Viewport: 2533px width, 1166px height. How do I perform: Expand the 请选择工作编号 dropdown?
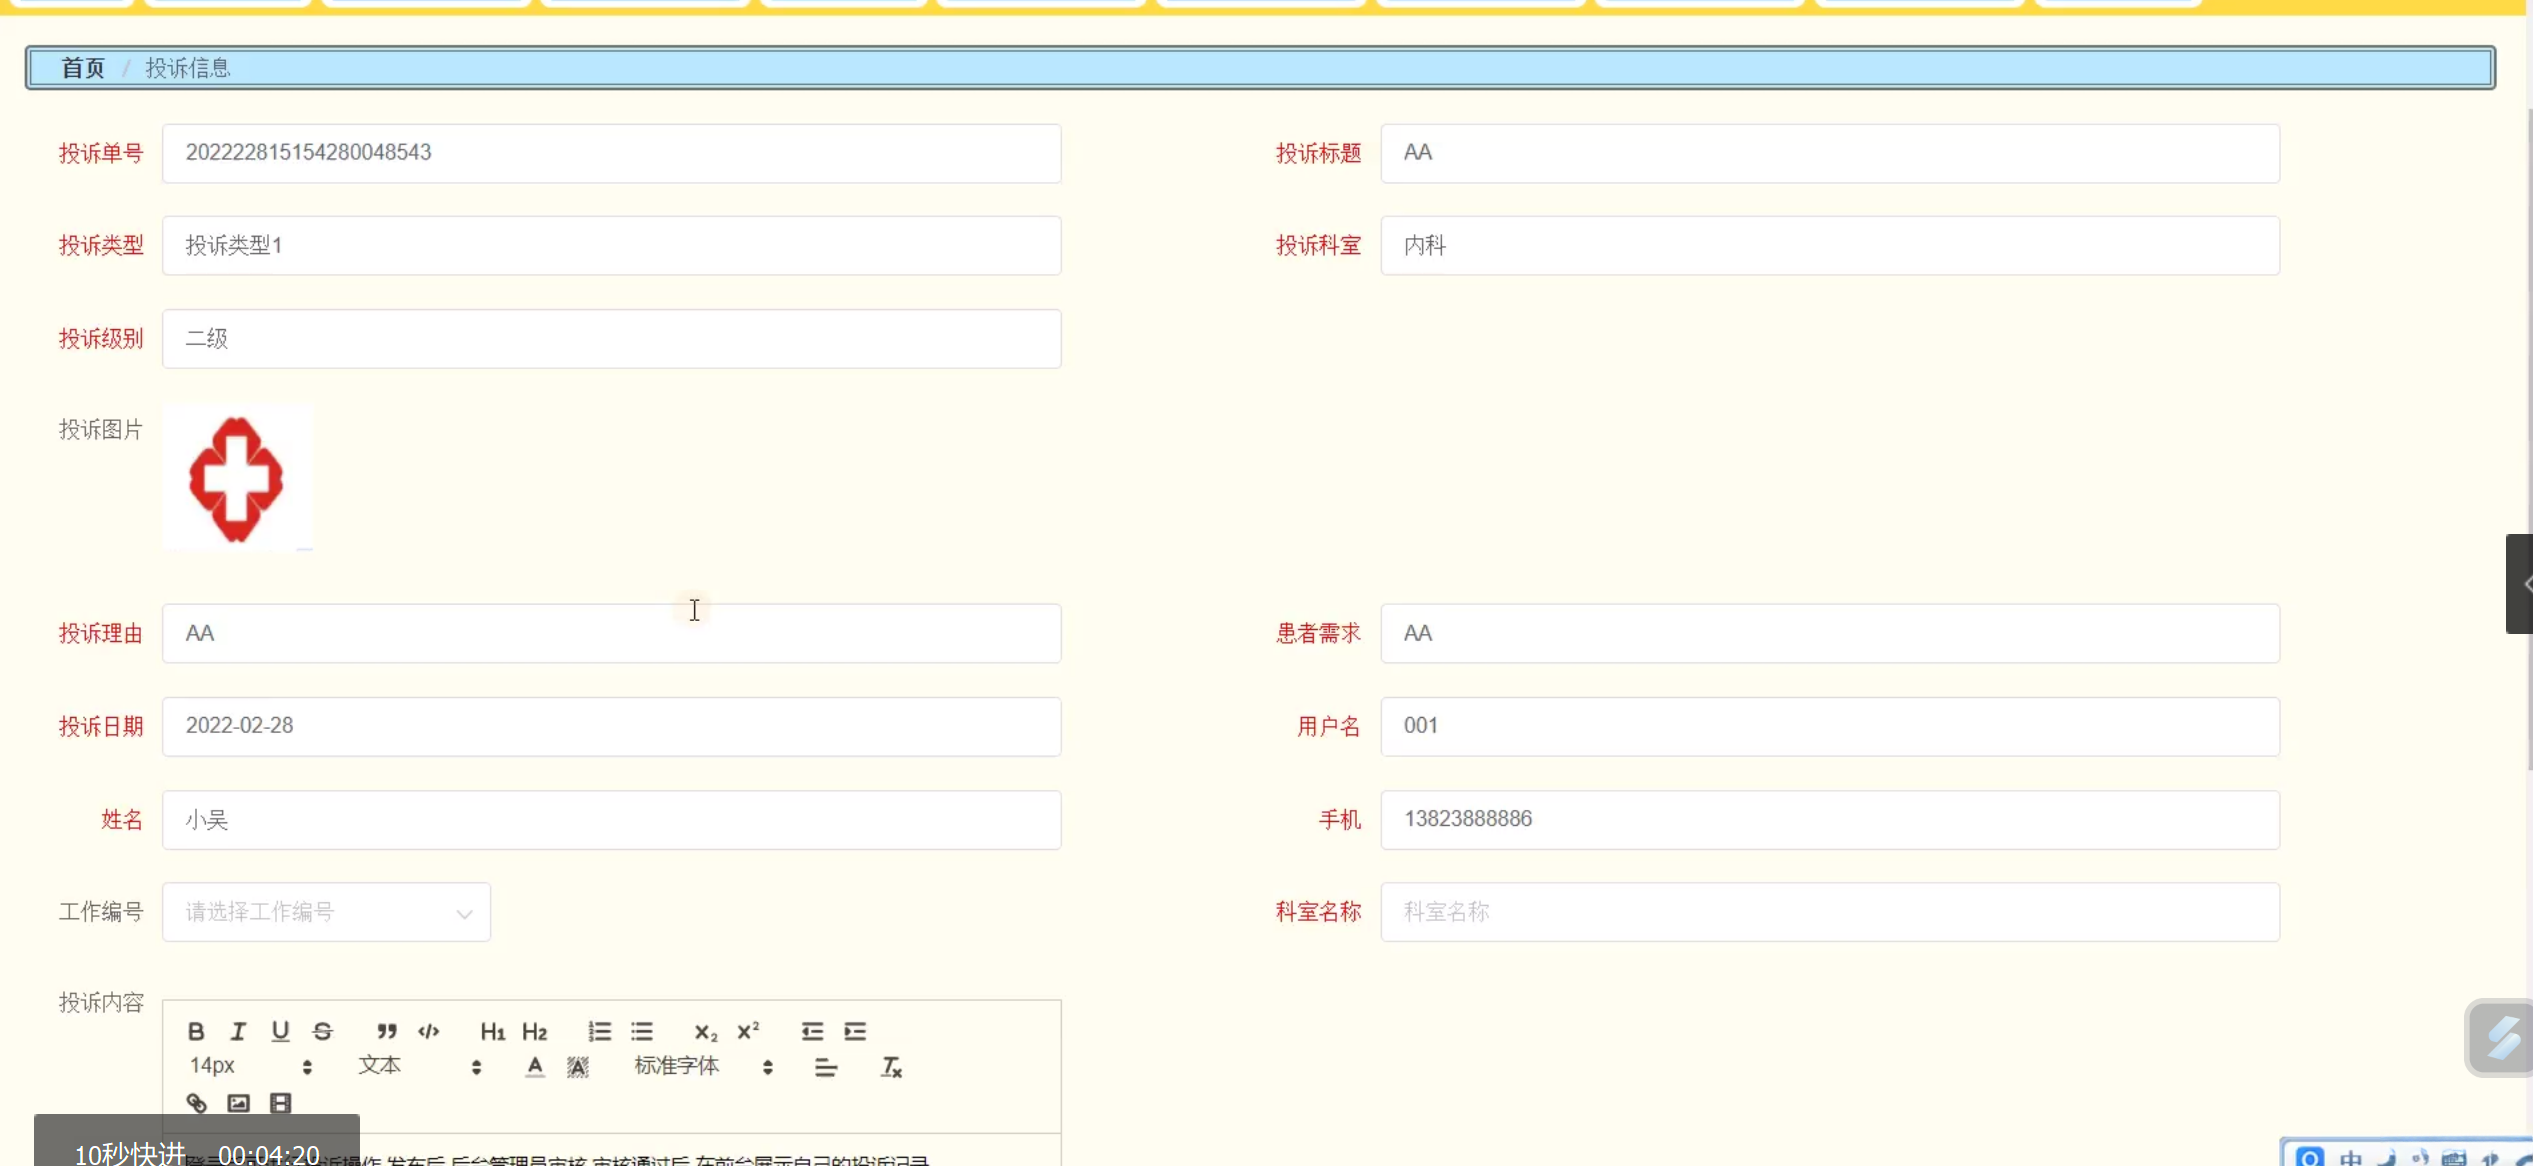click(326, 912)
